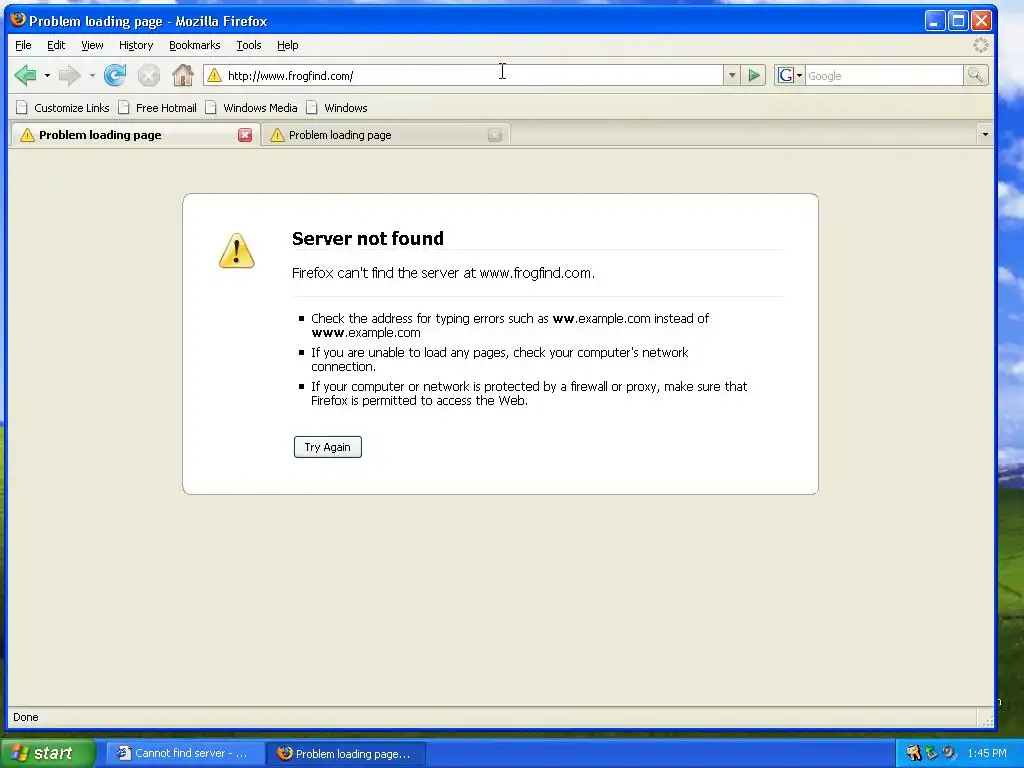
Task: Click the 1:45 PM clock
Action: [x=987, y=753]
